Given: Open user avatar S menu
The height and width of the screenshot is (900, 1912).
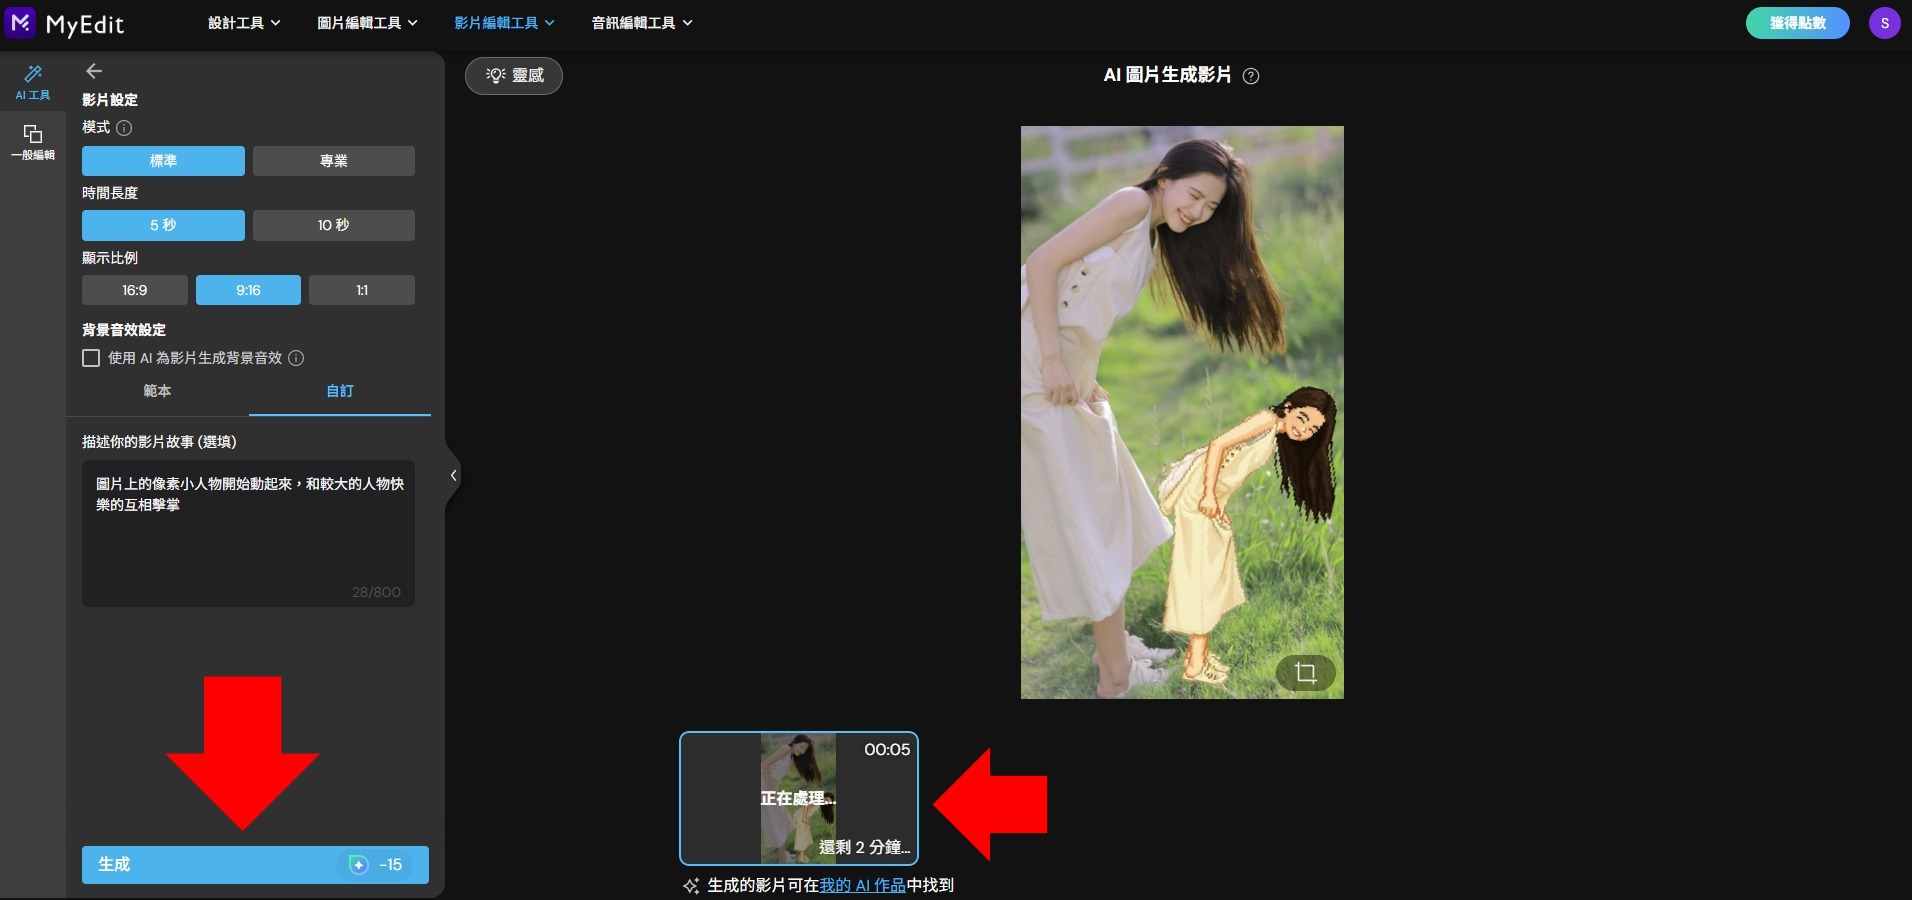Looking at the screenshot, I should click(x=1885, y=23).
